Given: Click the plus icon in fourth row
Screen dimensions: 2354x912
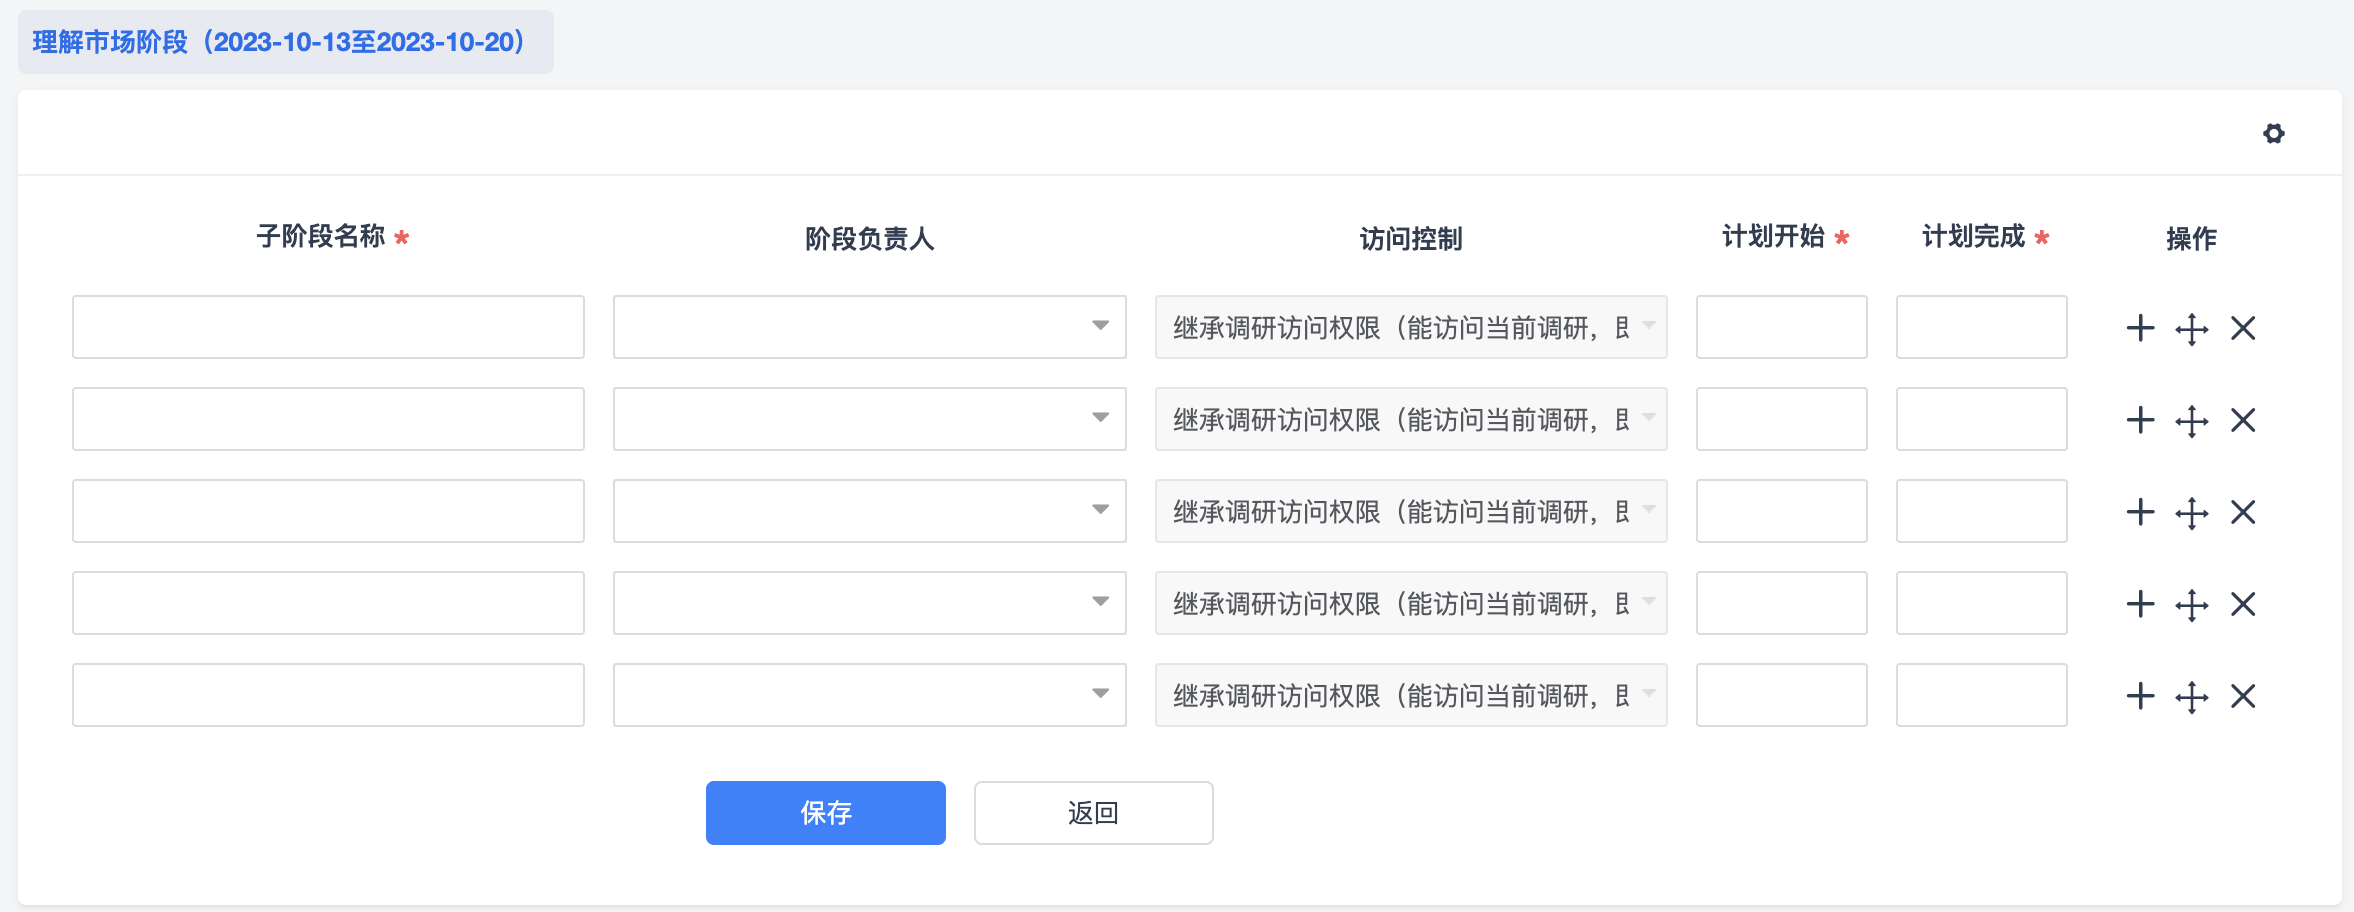Looking at the screenshot, I should tap(2140, 604).
